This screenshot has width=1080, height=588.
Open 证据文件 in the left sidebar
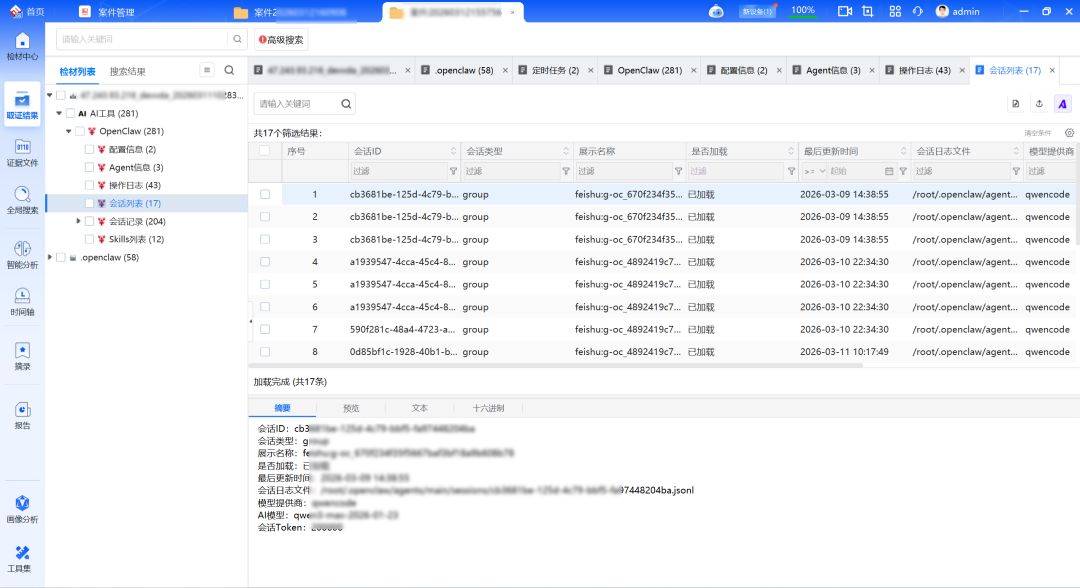[22, 152]
